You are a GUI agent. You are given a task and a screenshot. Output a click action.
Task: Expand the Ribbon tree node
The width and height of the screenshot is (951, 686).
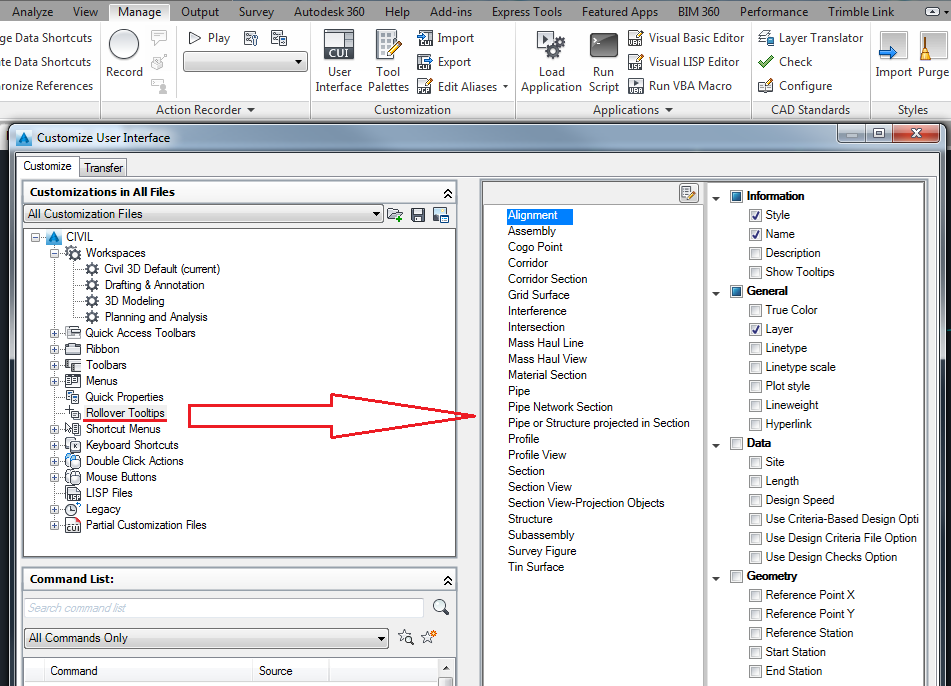click(x=55, y=349)
